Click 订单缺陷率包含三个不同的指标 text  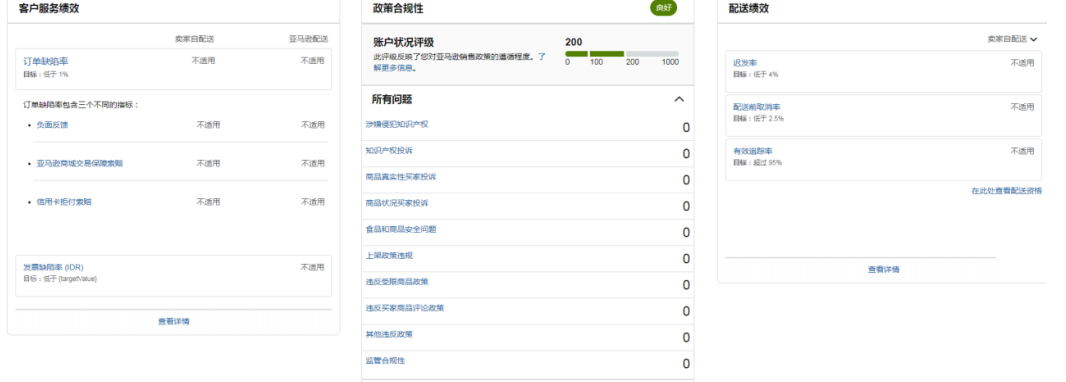click(81, 105)
